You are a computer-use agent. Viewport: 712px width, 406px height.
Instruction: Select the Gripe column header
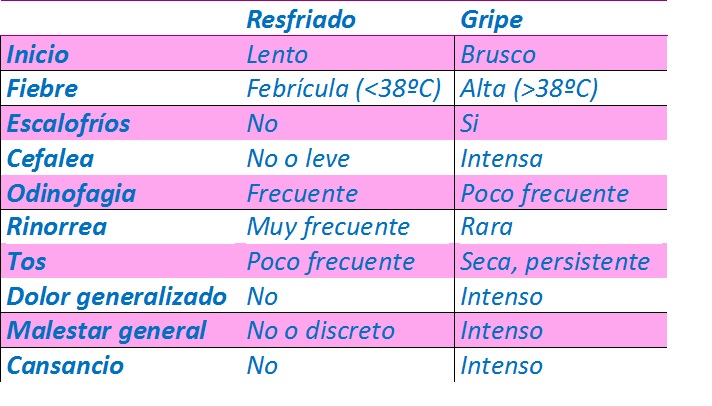pyautogui.click(x=491, y=19)
